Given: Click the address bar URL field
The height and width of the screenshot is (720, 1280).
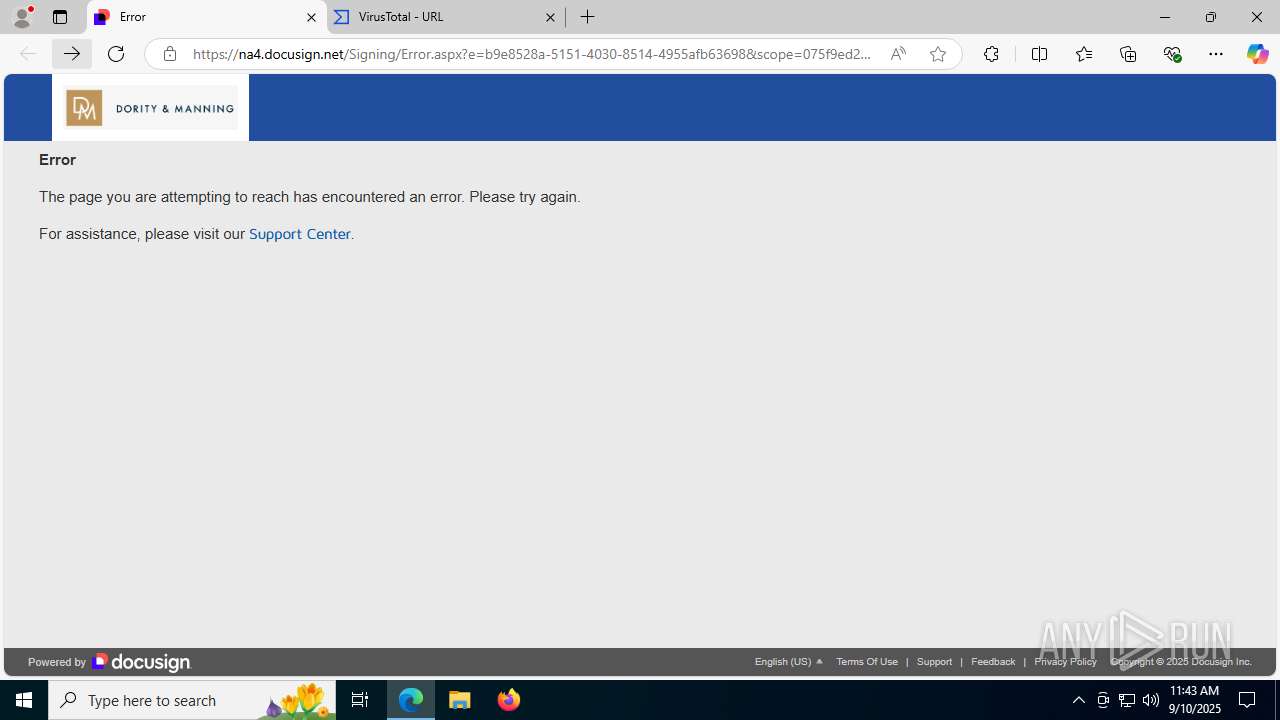Looking at the screenshot, I should click(530, 54).
